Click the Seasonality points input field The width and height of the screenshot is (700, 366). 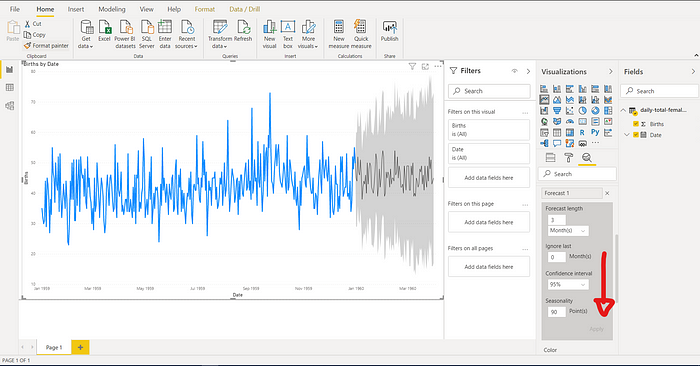click(557, 312)
